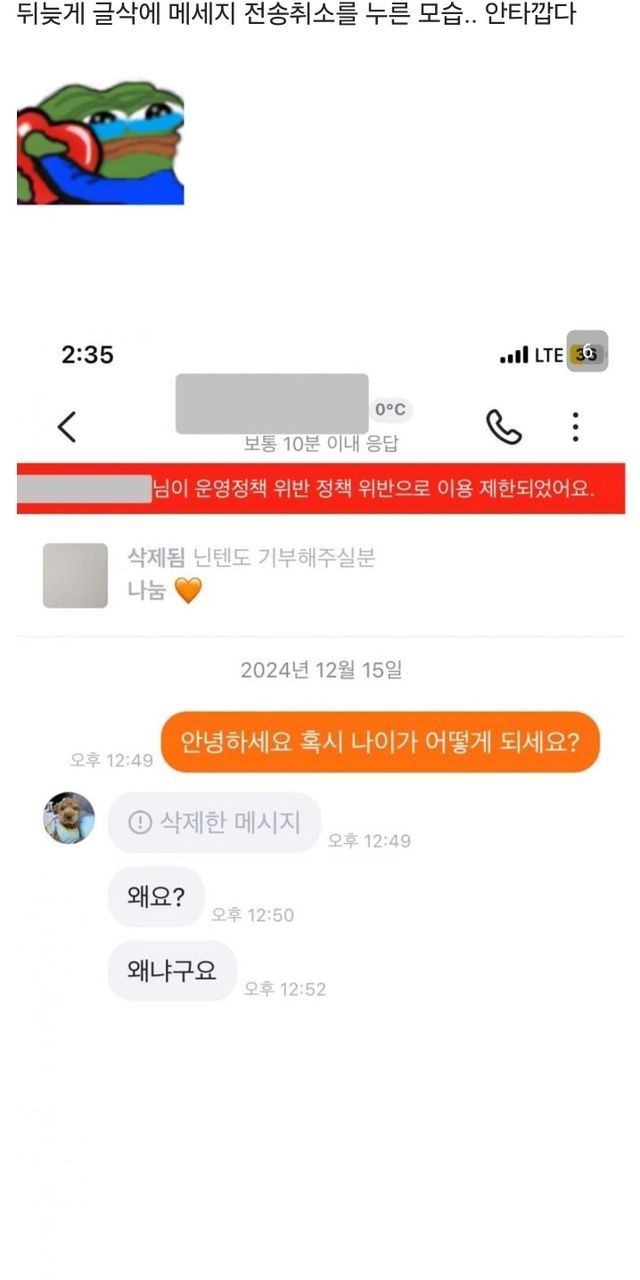Tap the 삭제한 메시지 bubble
Viewport: 640px width, 1280px height.
(x=214, y=823)
